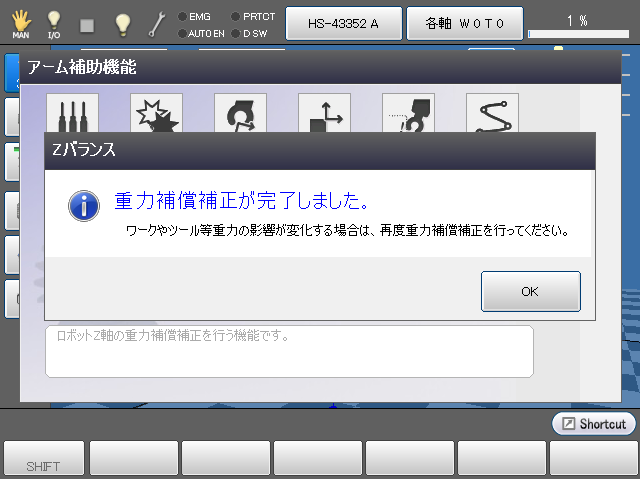Open the HS-43352 A robot type button
The height and width of the screenshot is (479, 640).
pos(343,22)
